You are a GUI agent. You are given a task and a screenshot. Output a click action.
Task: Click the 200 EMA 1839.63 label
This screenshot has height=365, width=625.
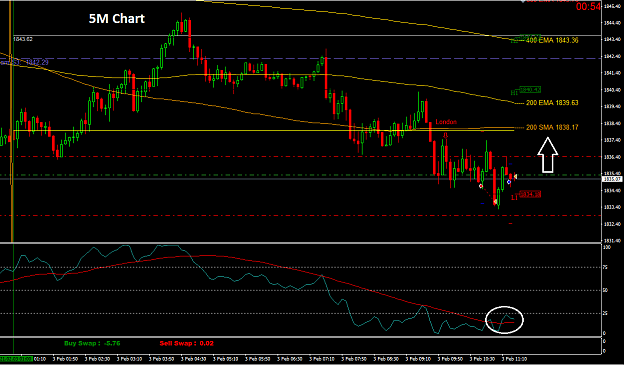552,103
